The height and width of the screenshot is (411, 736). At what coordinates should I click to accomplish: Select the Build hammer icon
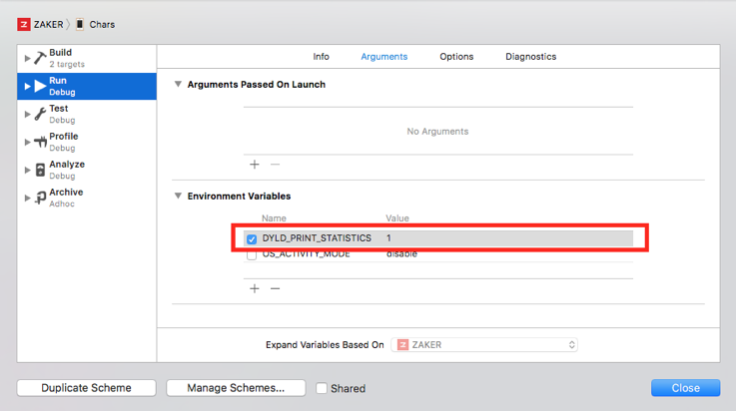[x=40, y=58]
